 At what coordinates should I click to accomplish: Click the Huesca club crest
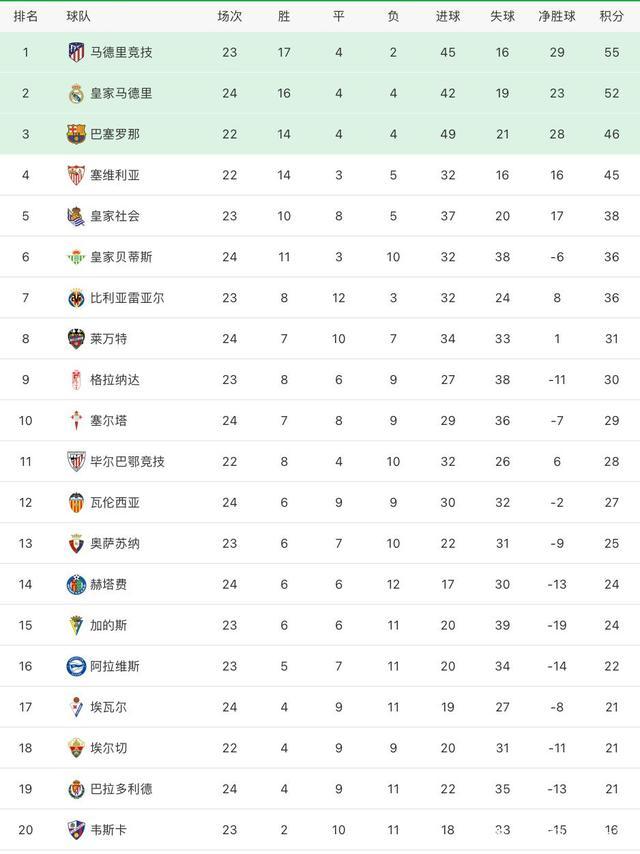coord(76,830)
